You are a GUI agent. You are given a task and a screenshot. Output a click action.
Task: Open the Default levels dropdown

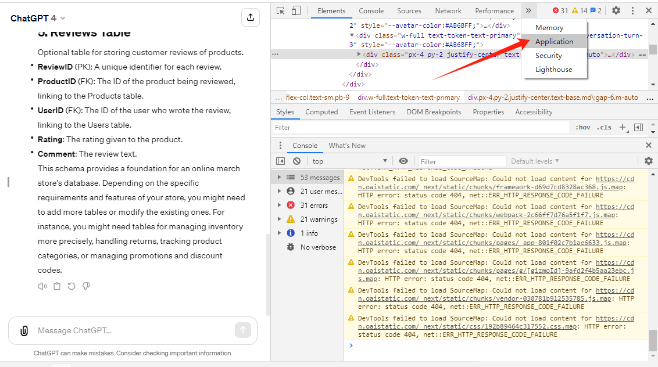pyautogui.click(x=535, y=161)
